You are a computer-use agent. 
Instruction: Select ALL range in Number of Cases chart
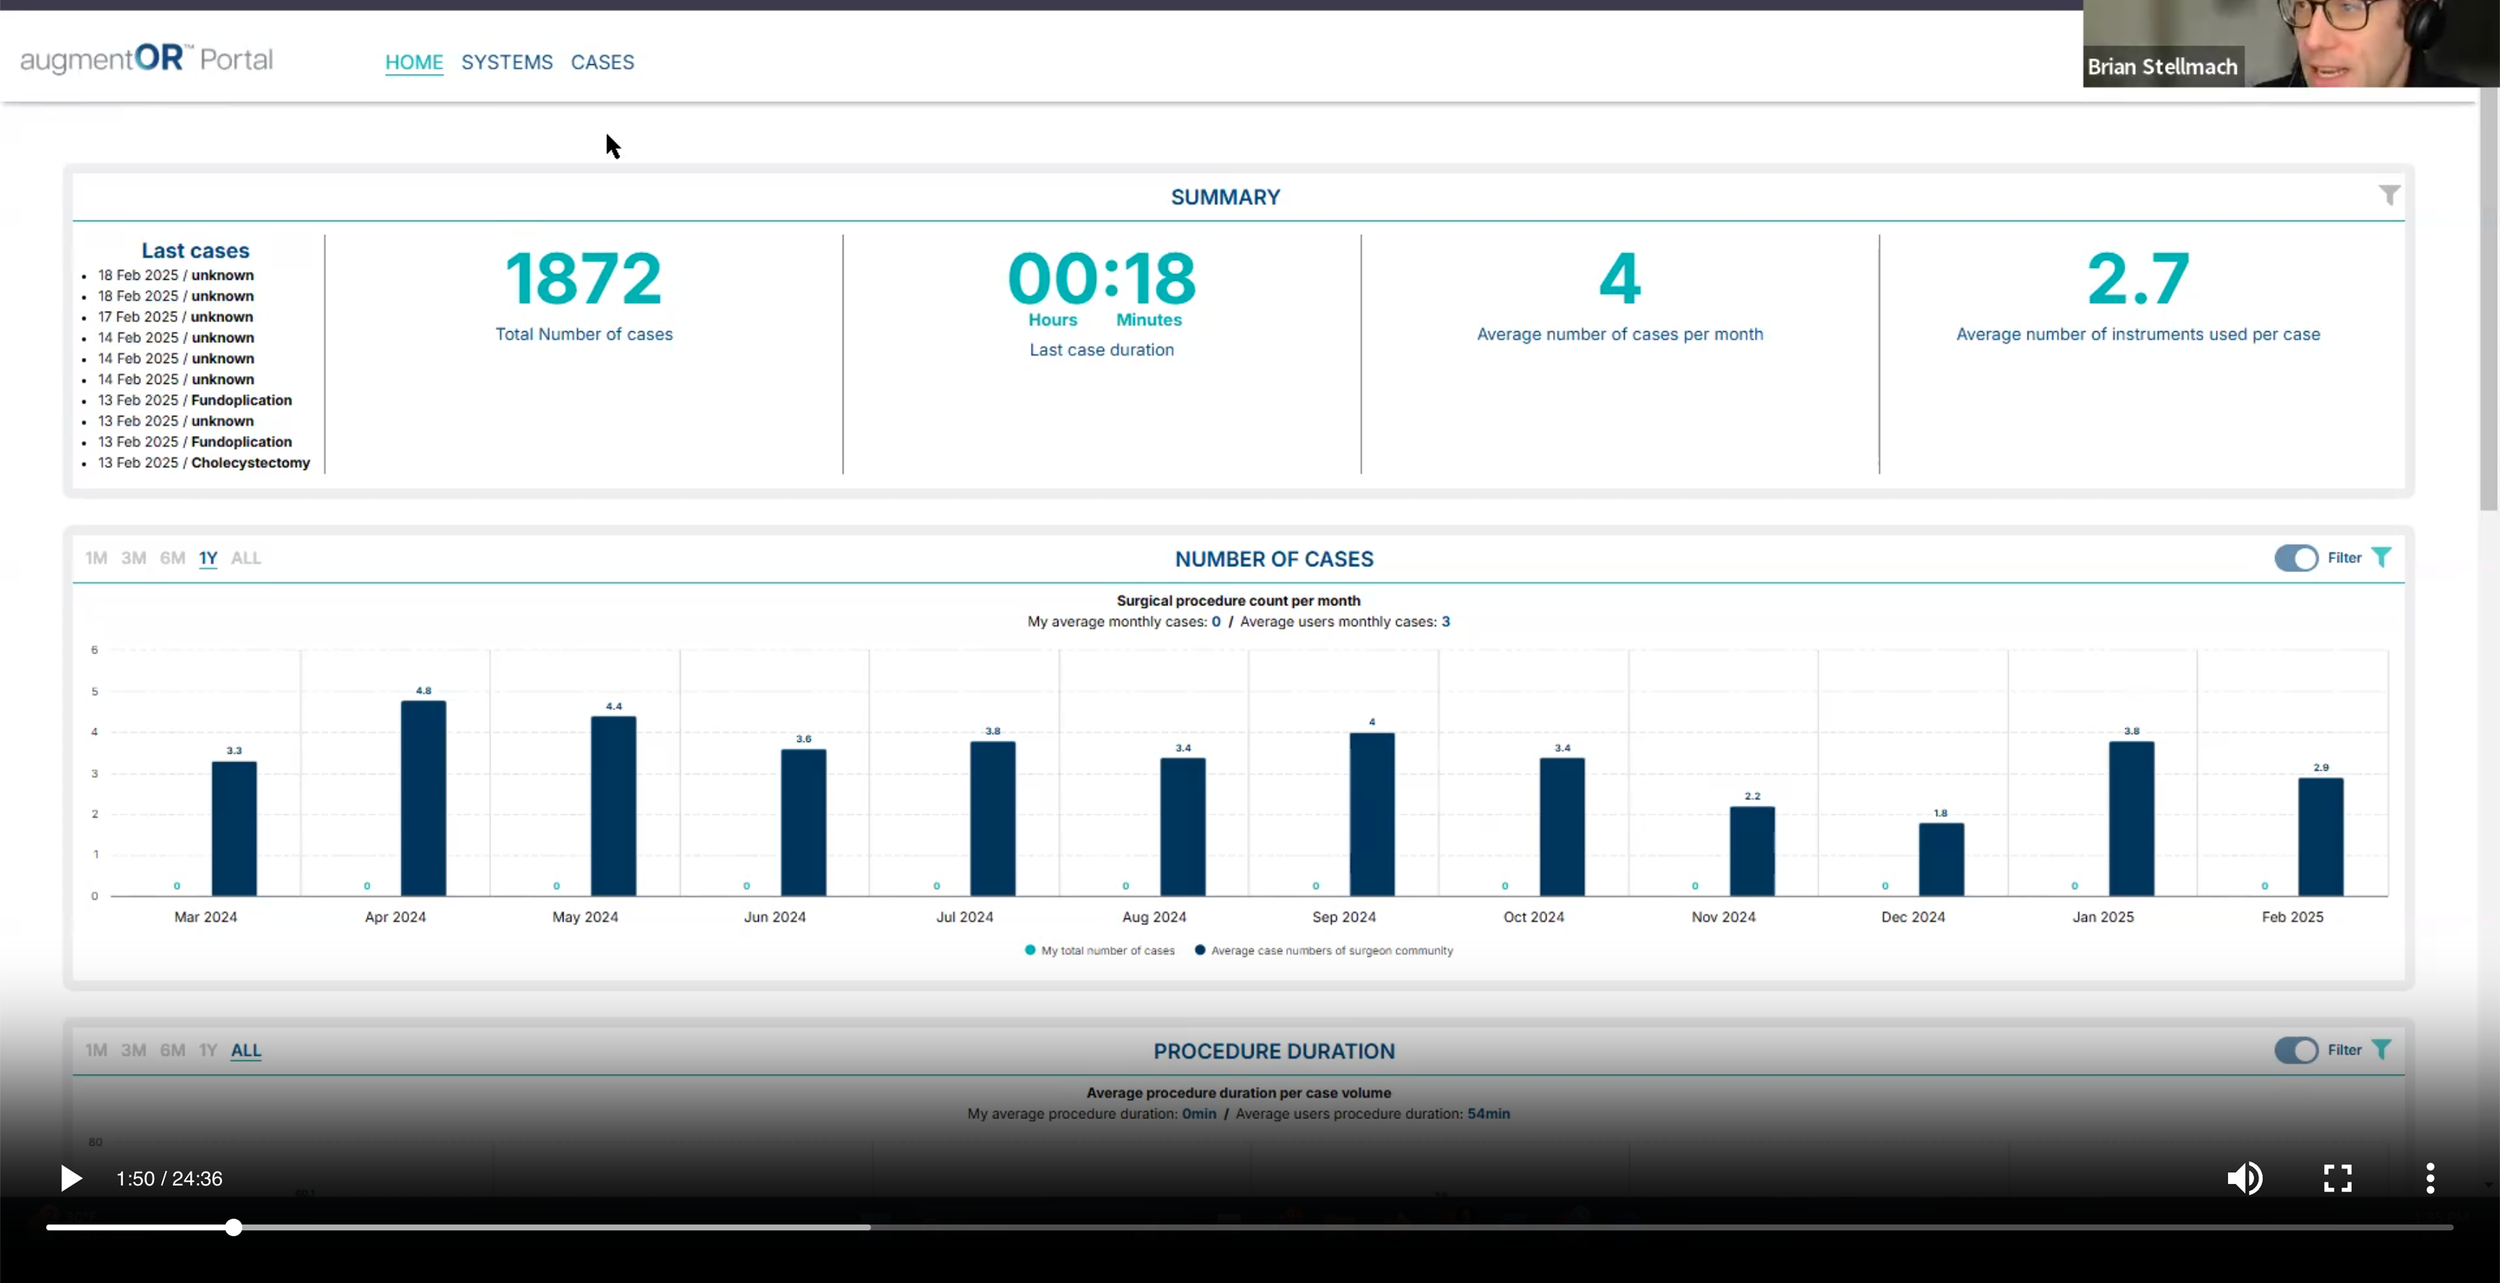[245, 558]
